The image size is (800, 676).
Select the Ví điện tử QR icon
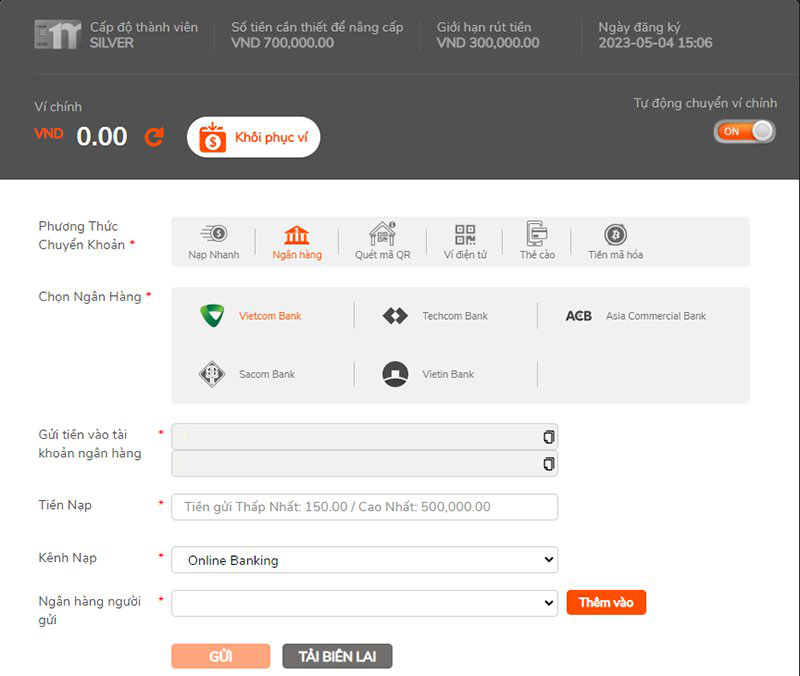point(465,235)
